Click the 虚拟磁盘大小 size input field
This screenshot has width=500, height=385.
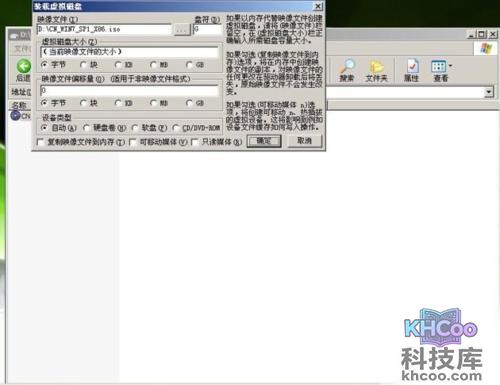pyautogui.click(x=129, y=52)
